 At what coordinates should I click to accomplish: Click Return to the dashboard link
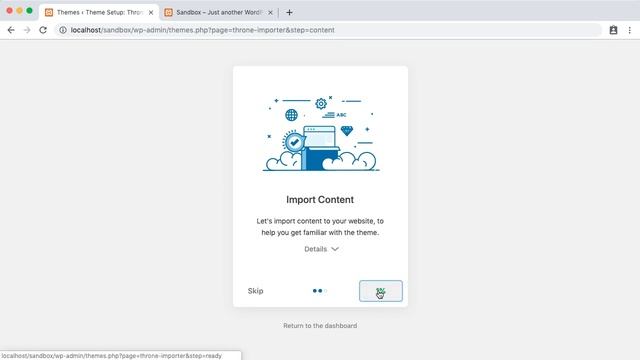320,326
